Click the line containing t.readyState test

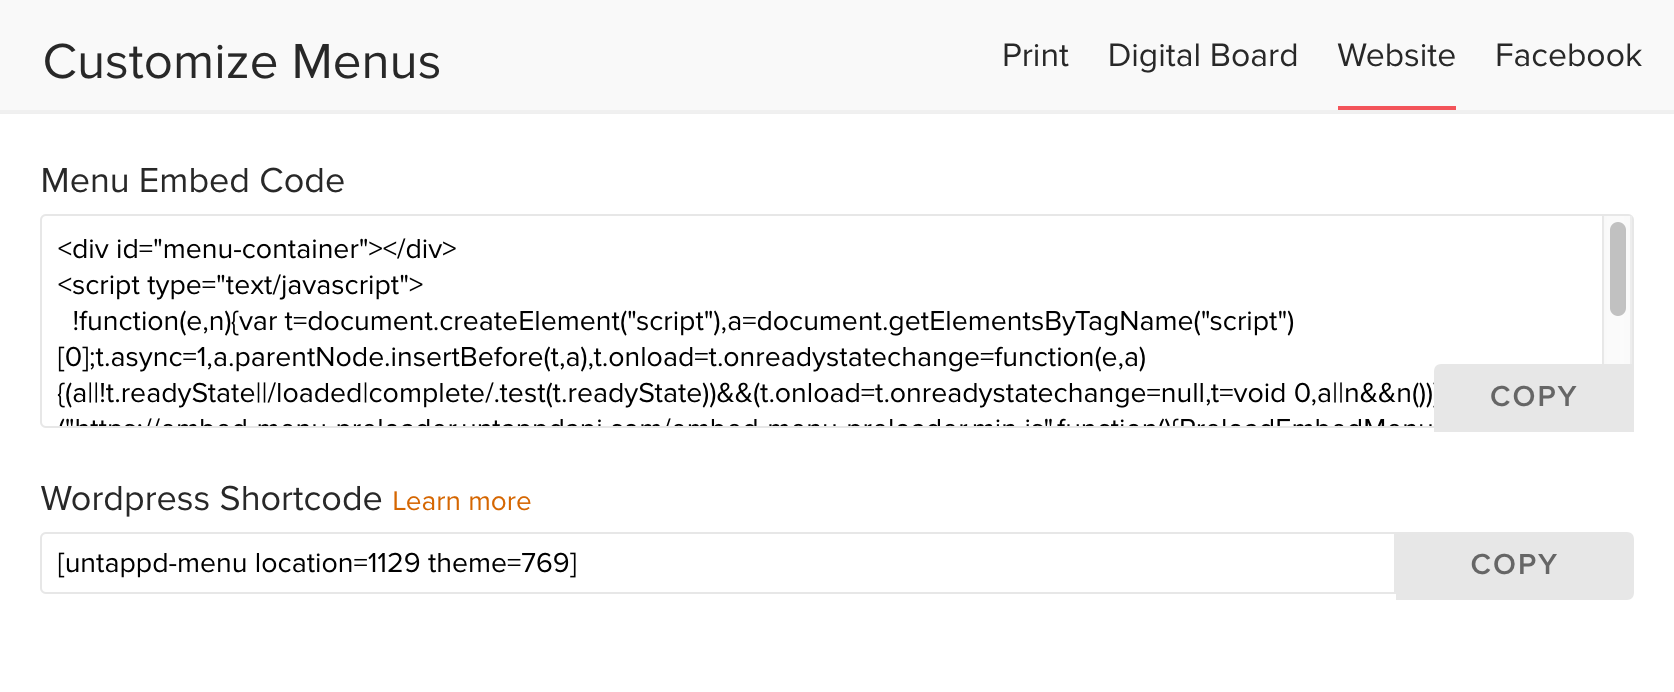coord(746,393)
